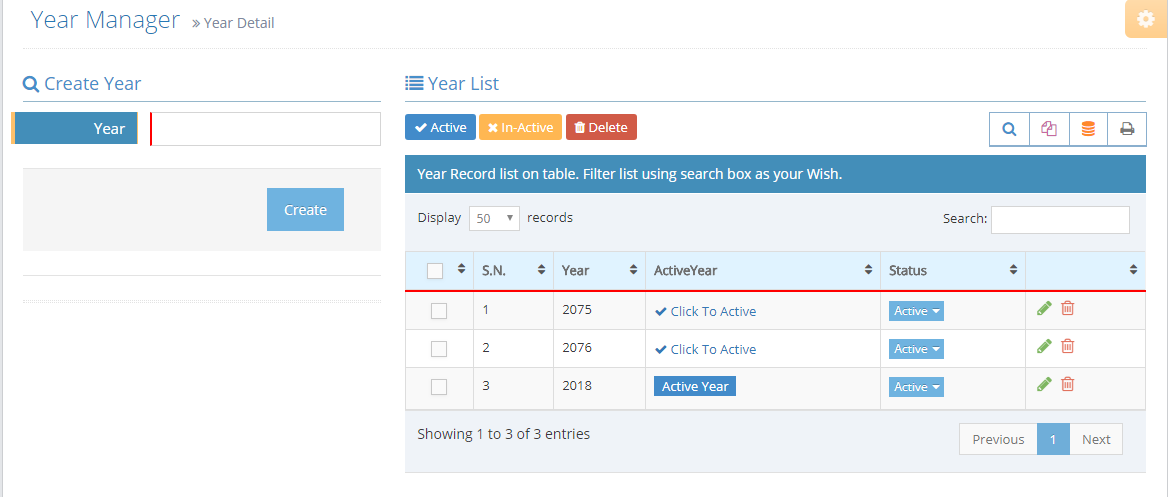Expand the Status dropdown for year 2075
The image size is (1168, 497).
point(916,311)
